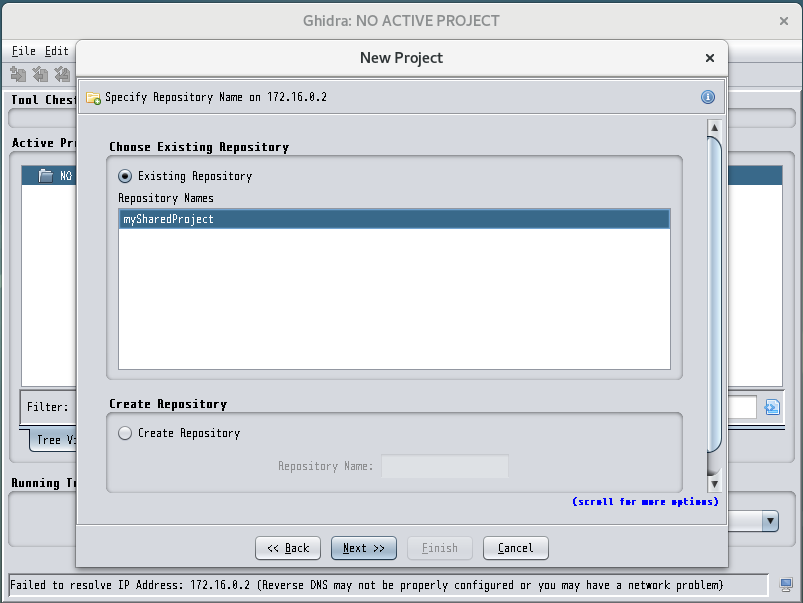Open the File menu

pos(24,51)
